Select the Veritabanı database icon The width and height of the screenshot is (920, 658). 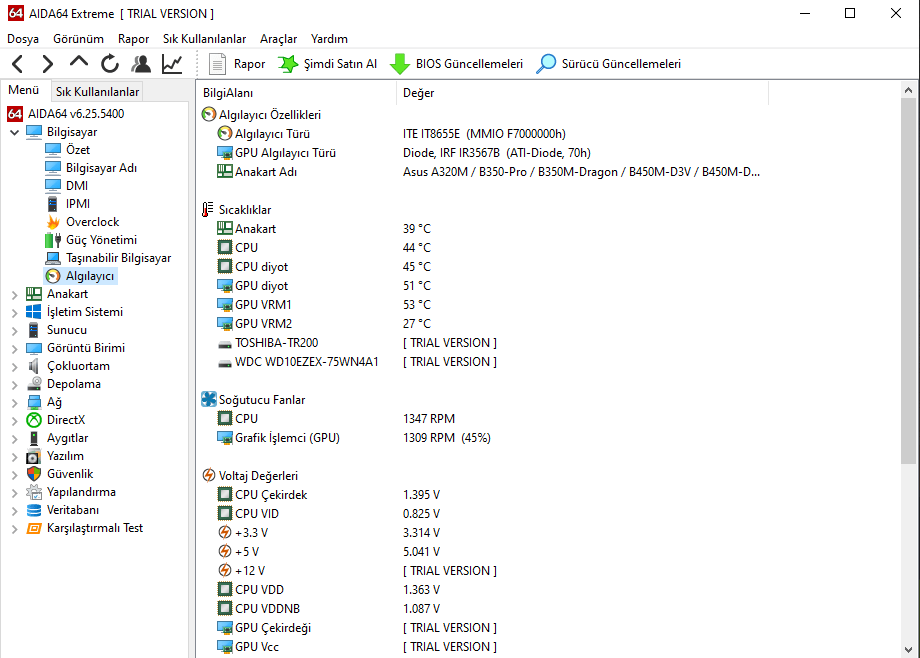34,510
